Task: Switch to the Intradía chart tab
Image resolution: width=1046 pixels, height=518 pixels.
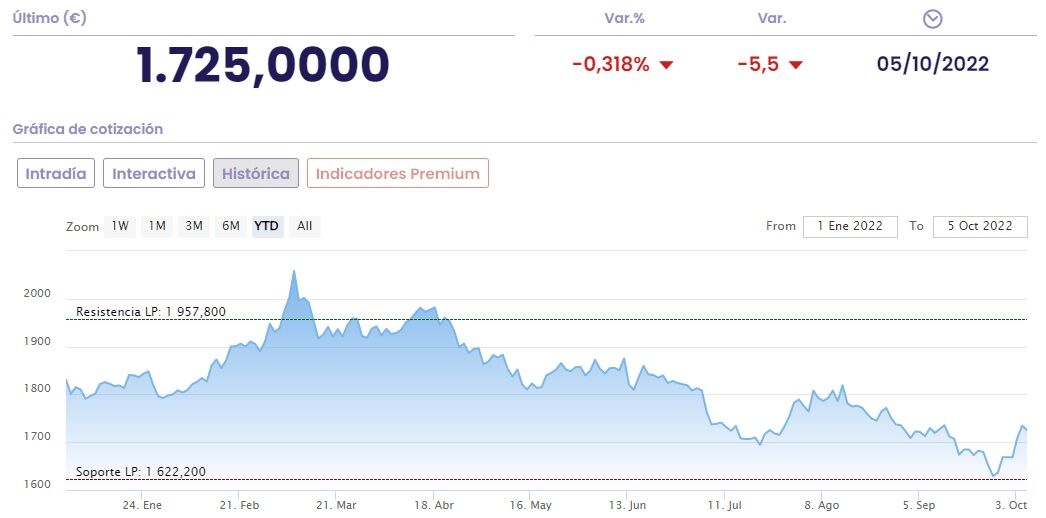Action: click(56, 173)
